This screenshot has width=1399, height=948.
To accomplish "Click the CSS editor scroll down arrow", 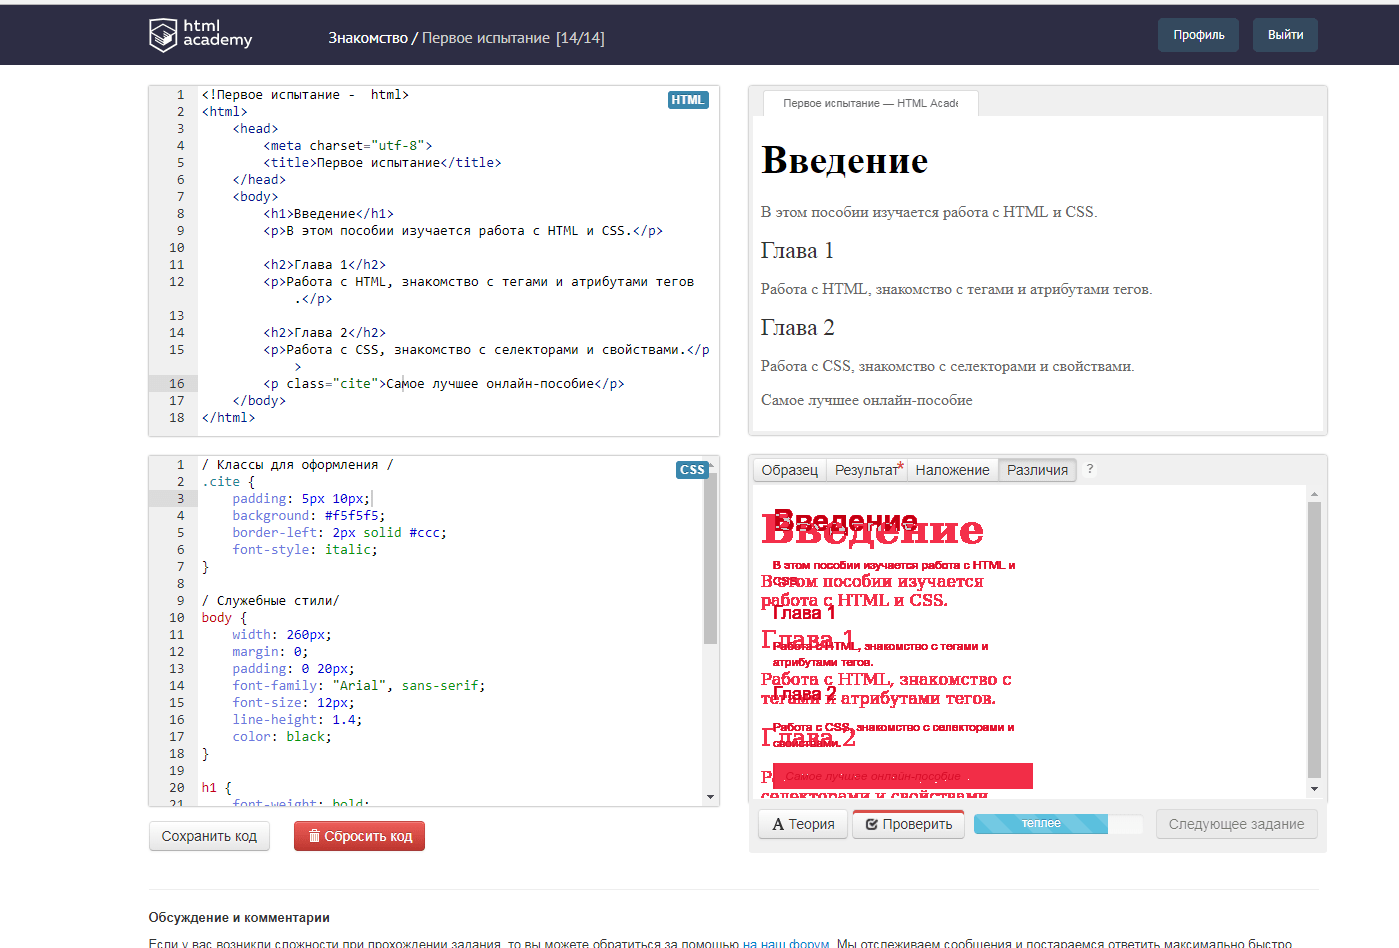I will pyautogui.click(x=711, y=797).
